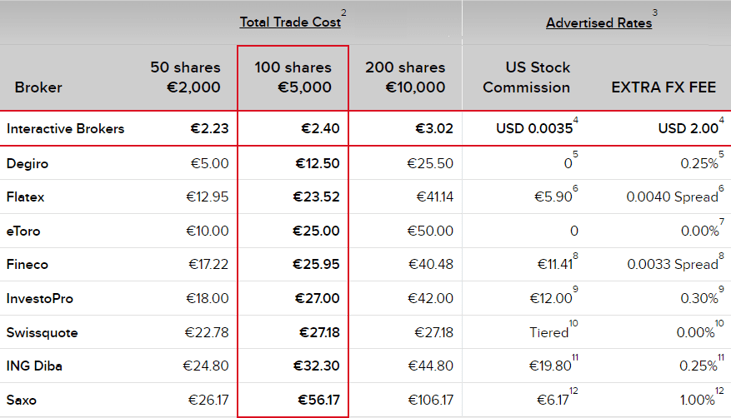Select the Flatex broker name
This screenshot has height=418, width=731.
click(25, 197)
